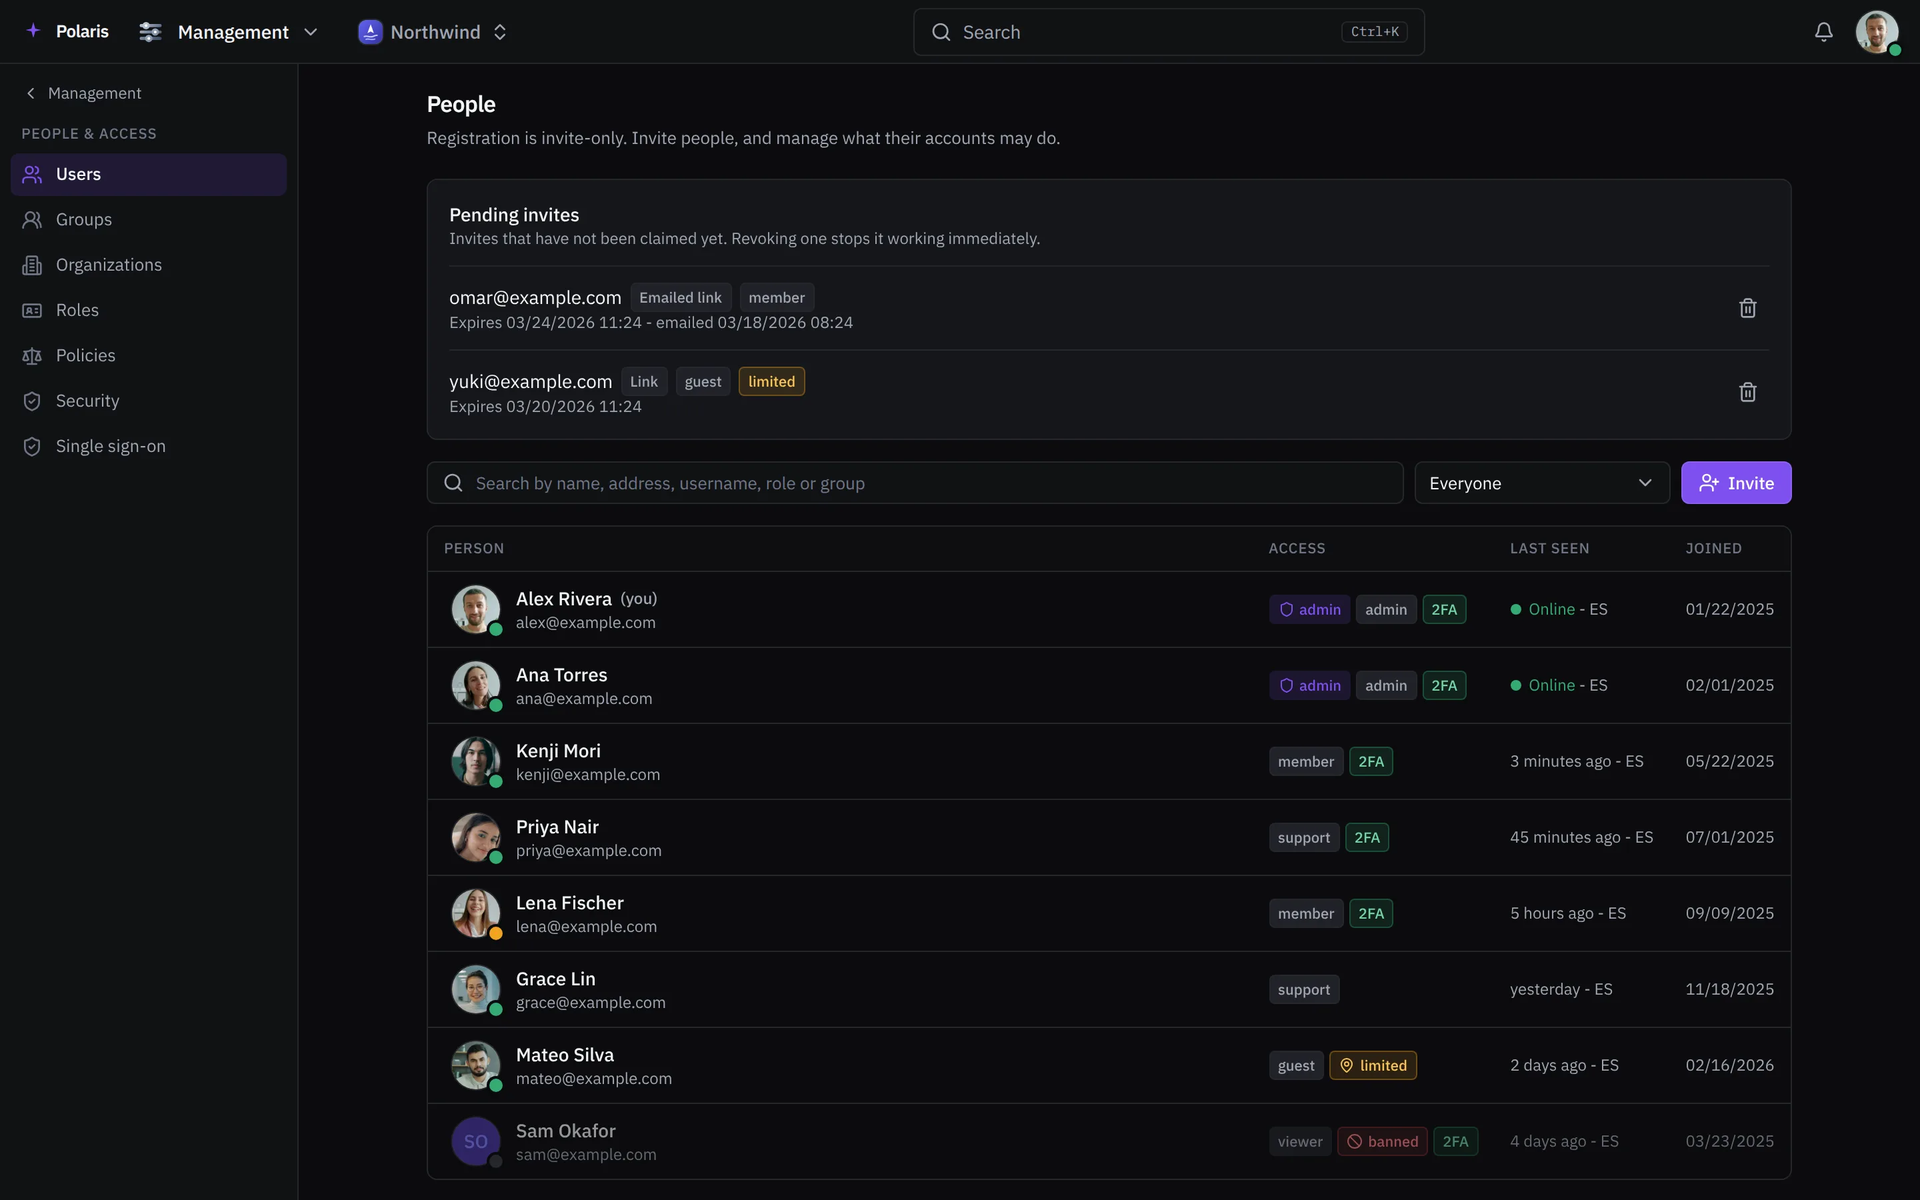Revoke omar@example.com invite with trash icon
This screenshot has width=1920, height=1200.
click(x=1747, y=308)
